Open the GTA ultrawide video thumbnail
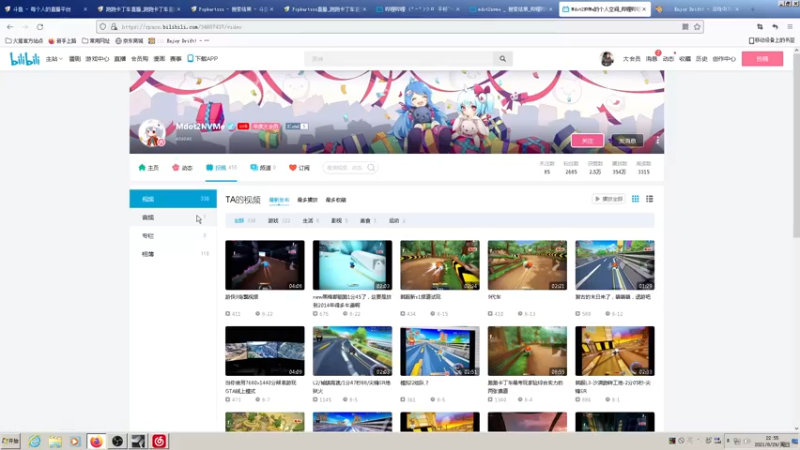The width and height of the screenshot is (800, 450). tap(265, 351)
